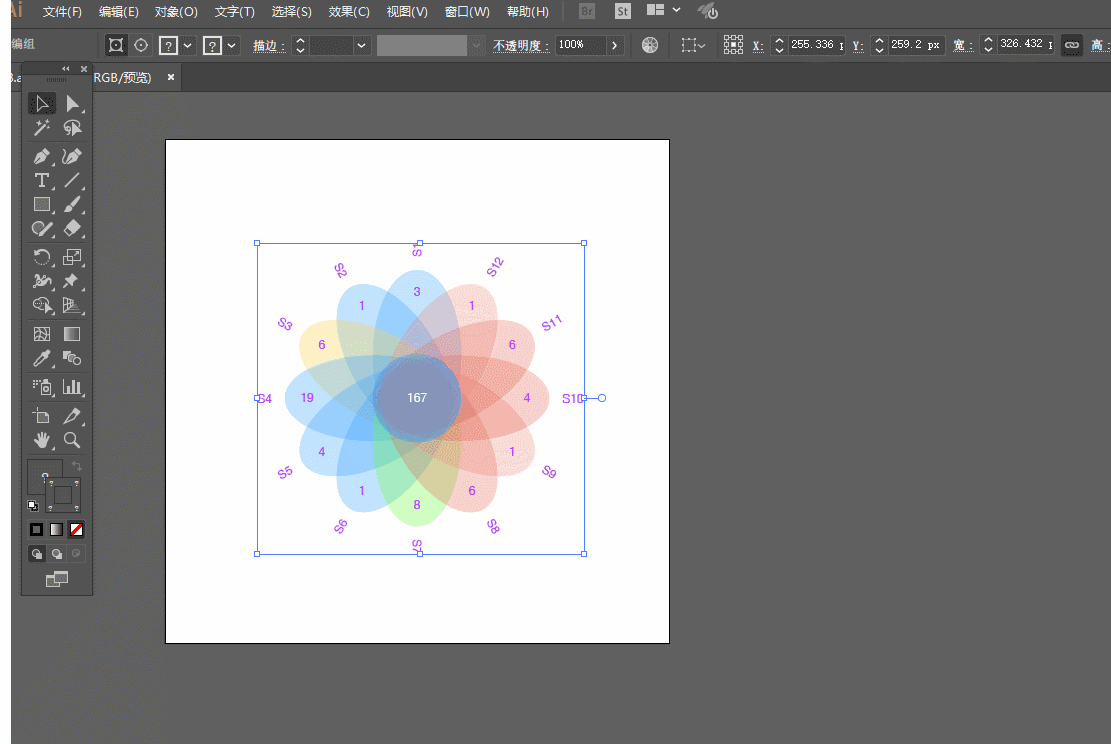1111x744 pixels.
Task: Open the stroke color dropdown arrow
Action: click(x=232, y=45)
